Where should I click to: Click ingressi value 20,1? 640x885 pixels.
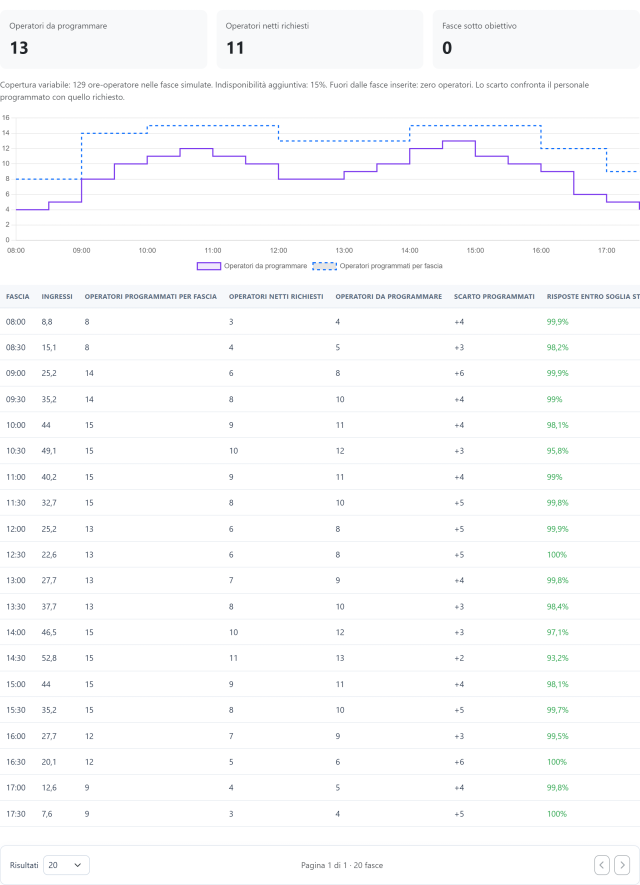tap(49, 762)
